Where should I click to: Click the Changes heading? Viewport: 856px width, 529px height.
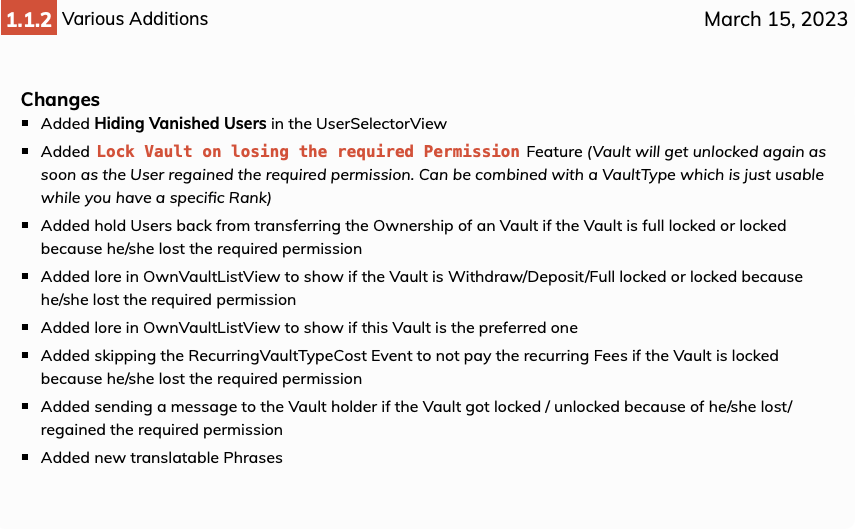[x=60, y=99]
